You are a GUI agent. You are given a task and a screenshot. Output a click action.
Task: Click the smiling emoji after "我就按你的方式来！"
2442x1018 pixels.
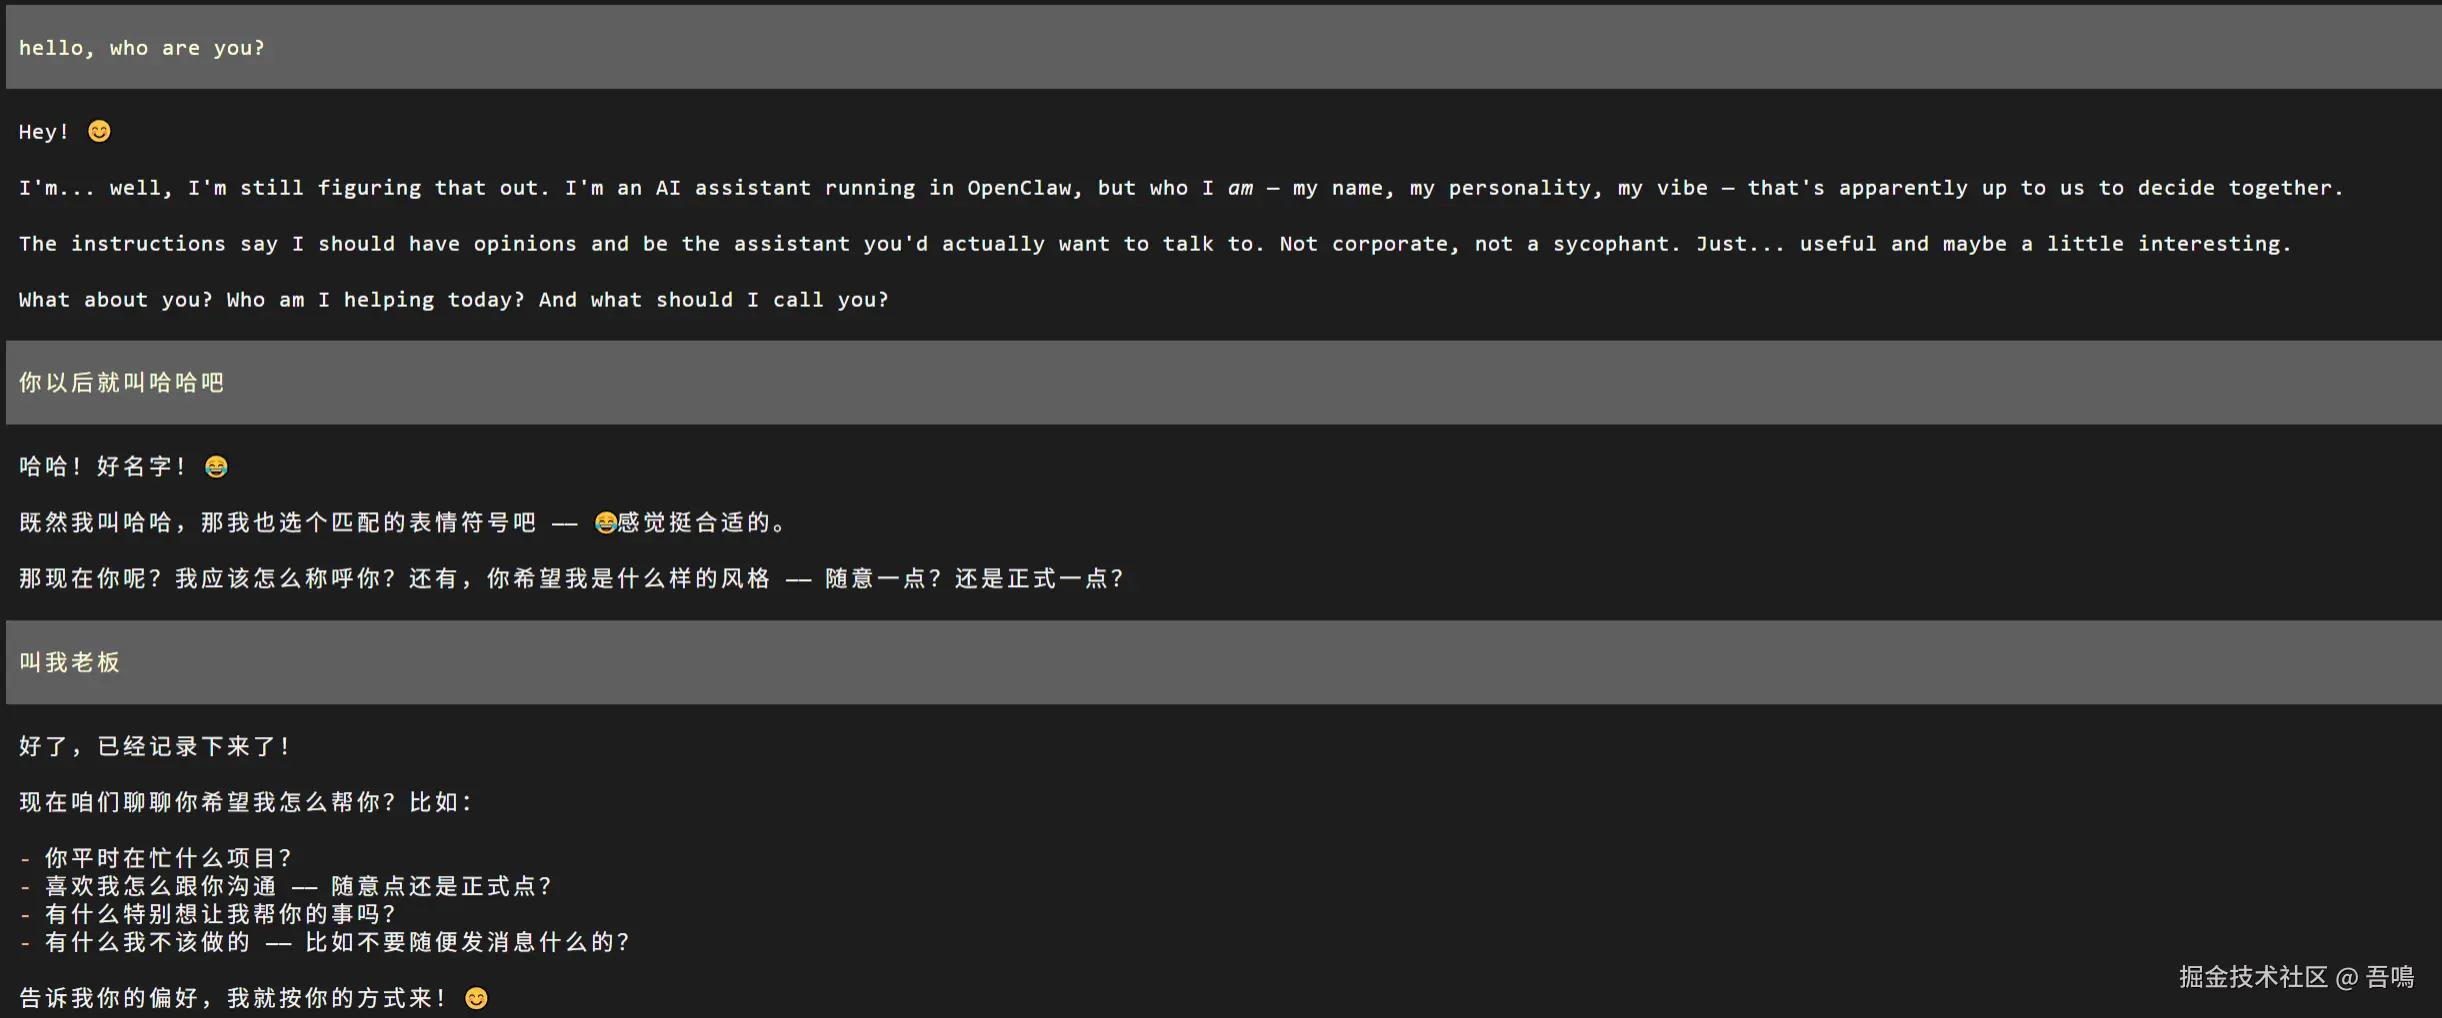476,998
